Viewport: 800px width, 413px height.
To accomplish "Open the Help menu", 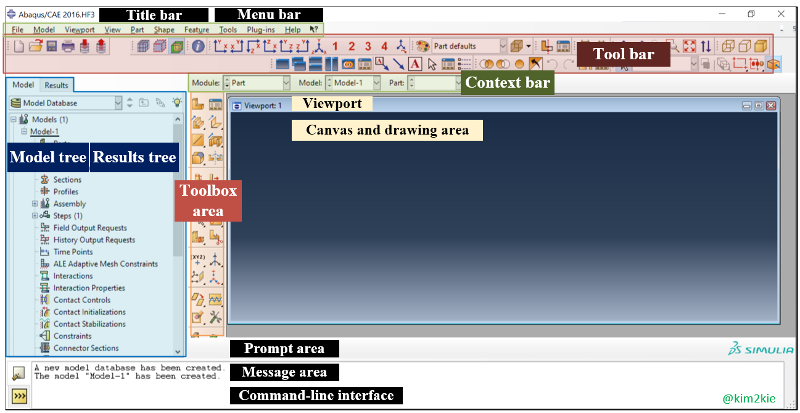I will pos(293,30).
